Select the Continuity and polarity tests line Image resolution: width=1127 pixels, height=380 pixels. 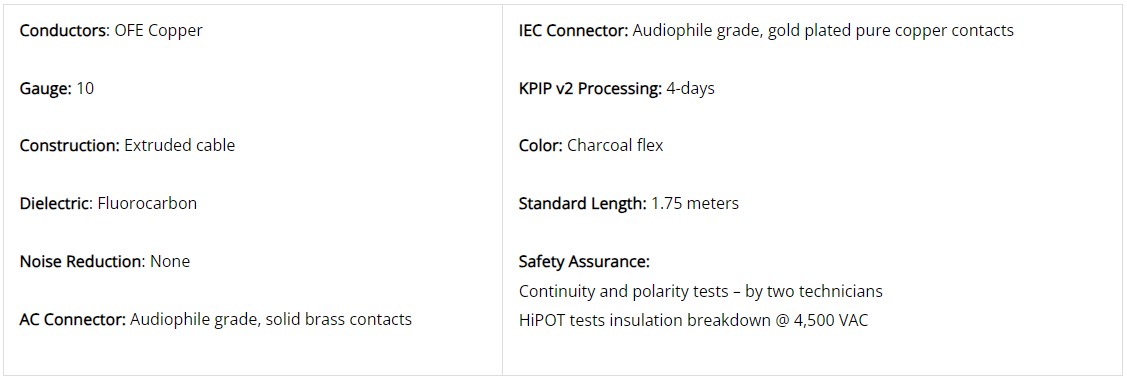point(701,291)
